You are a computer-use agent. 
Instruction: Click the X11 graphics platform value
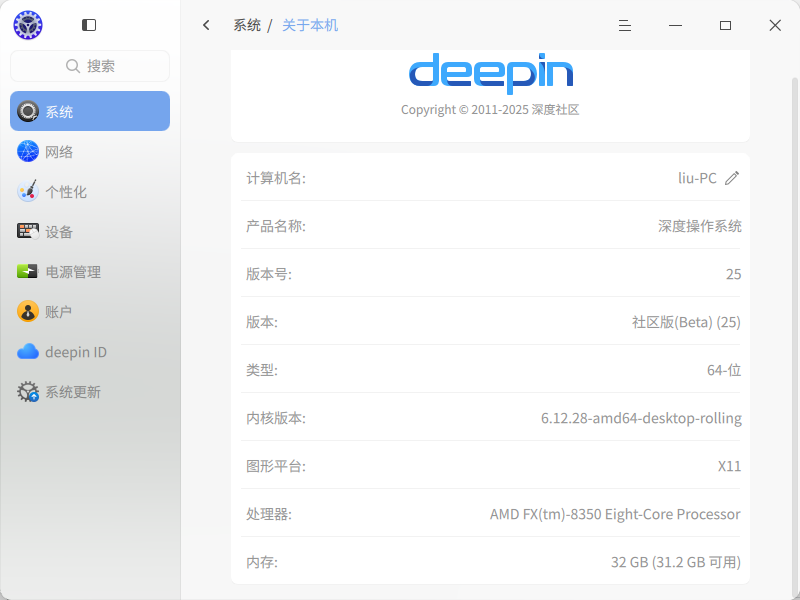pos(729,466)
